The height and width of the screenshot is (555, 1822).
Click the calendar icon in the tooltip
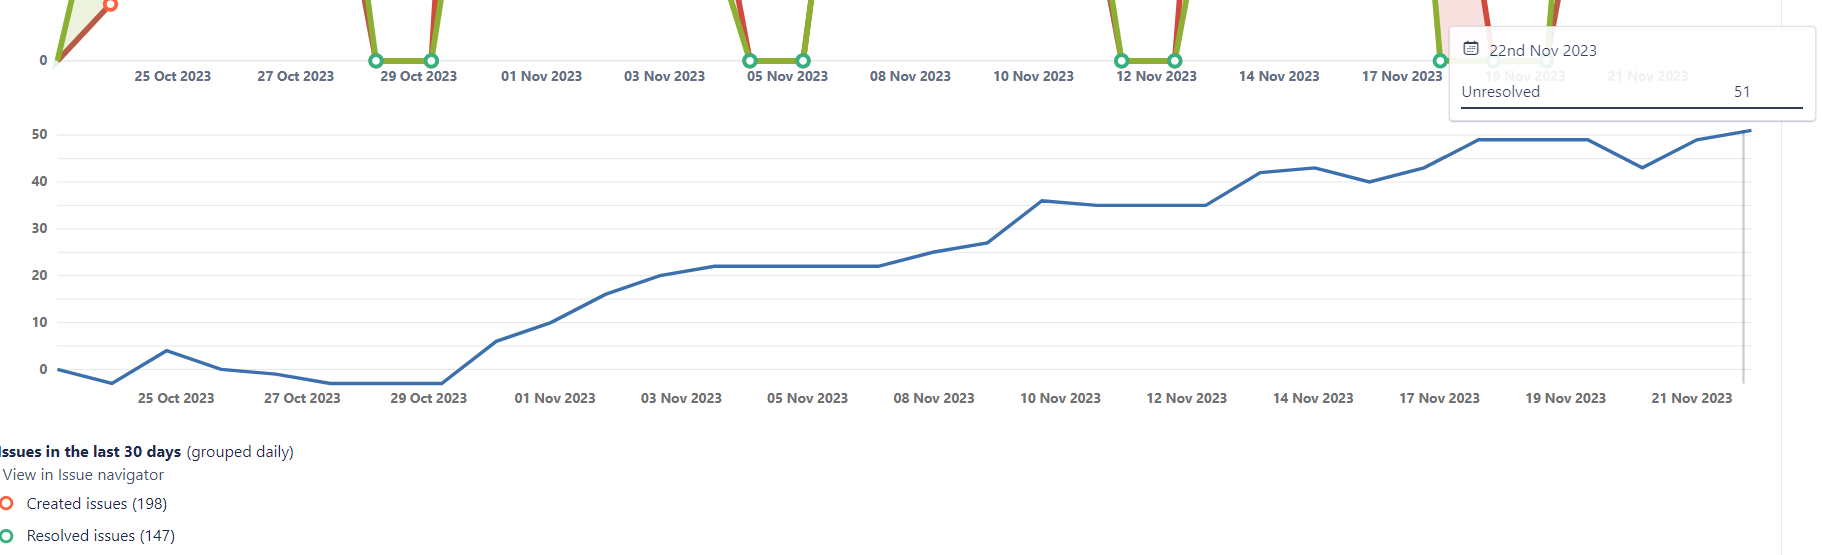pyautogui.click(x=1471, y=48)
